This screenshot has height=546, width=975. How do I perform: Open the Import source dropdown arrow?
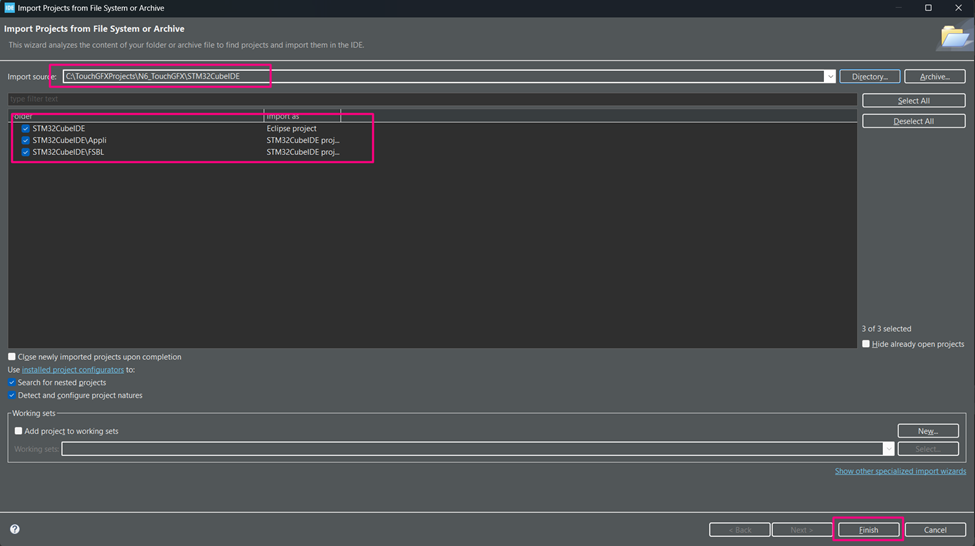[x=829, y=76]
